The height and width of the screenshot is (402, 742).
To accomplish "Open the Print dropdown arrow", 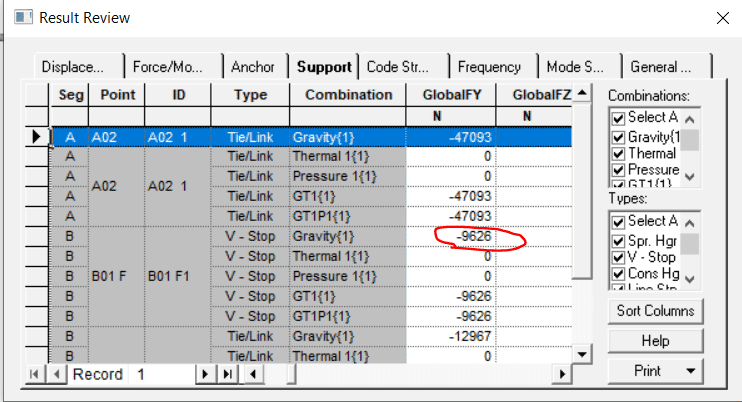I will 691,371.
